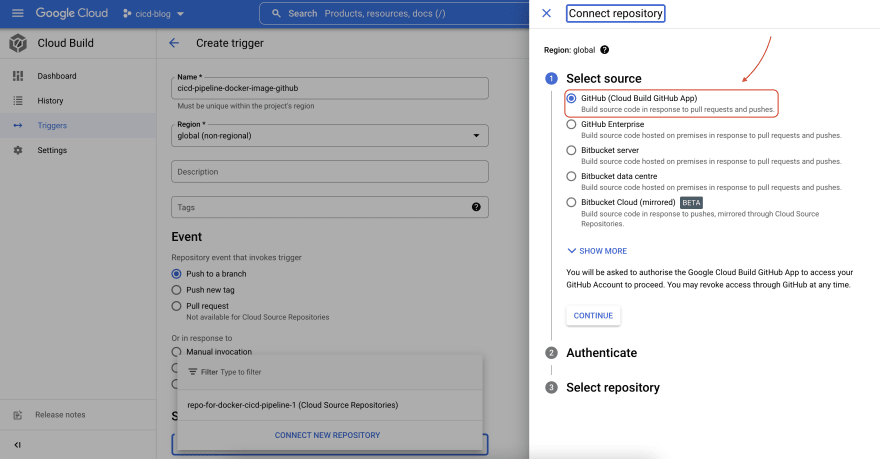Viewport: 880px width, 459px height.
Task: Click the Description input field
Action: tap(329, 172)
